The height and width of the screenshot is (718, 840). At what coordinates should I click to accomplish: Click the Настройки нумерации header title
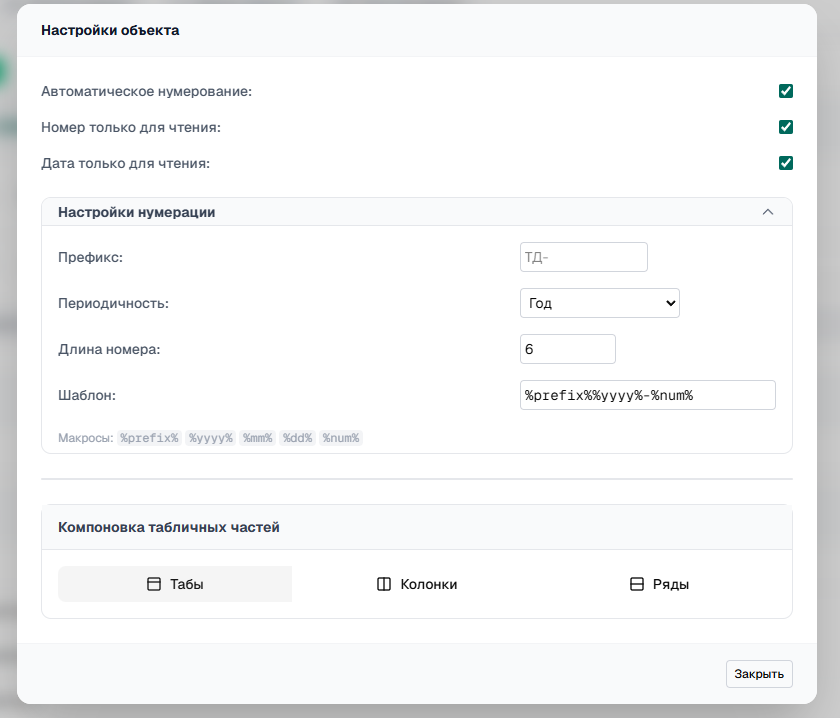tap(137, 212)
